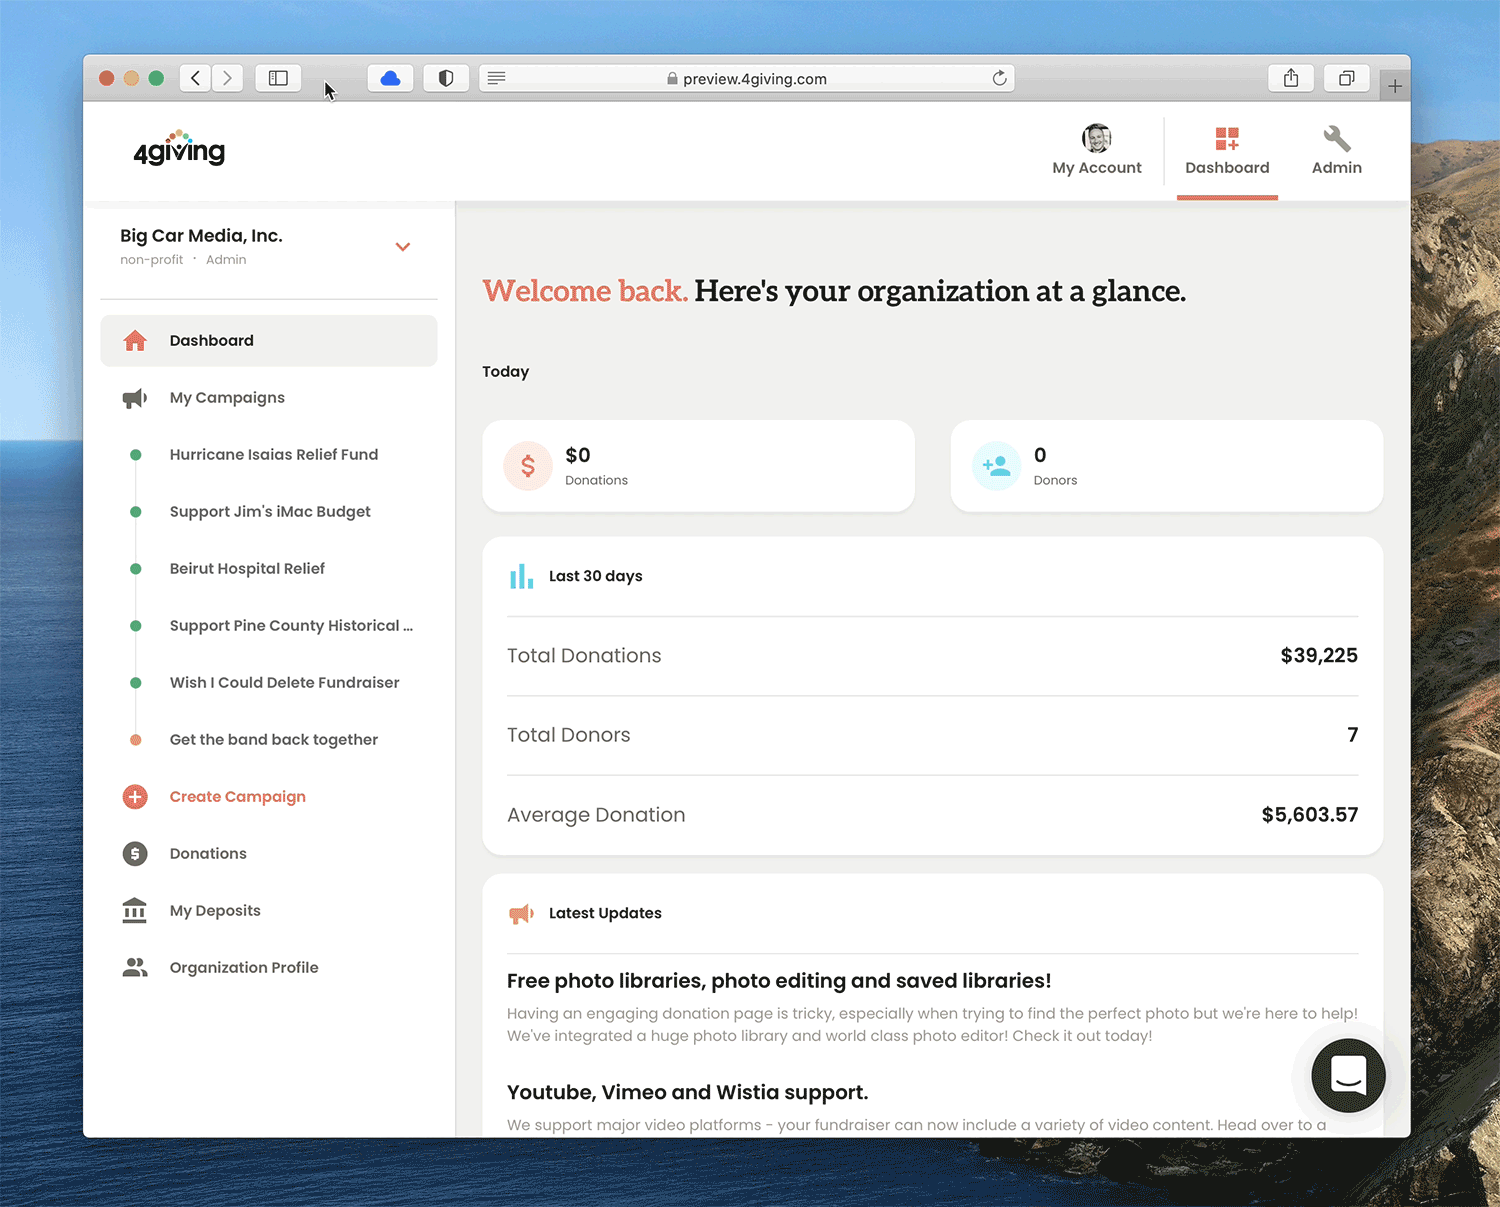Open the Admin wrench tab
This screenshot has height=1207, width=1500.
tap(1337, 152)
